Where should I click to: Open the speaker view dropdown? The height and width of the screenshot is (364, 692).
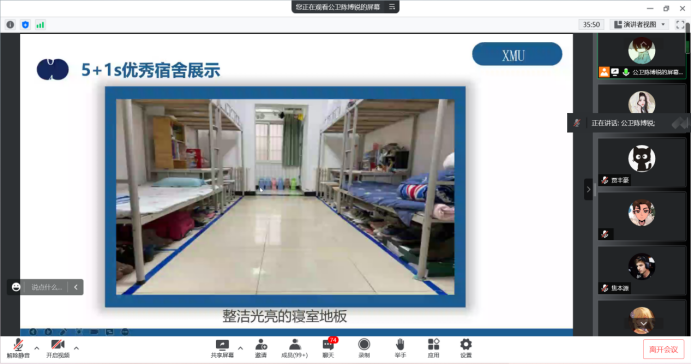[x=640, y=25]
